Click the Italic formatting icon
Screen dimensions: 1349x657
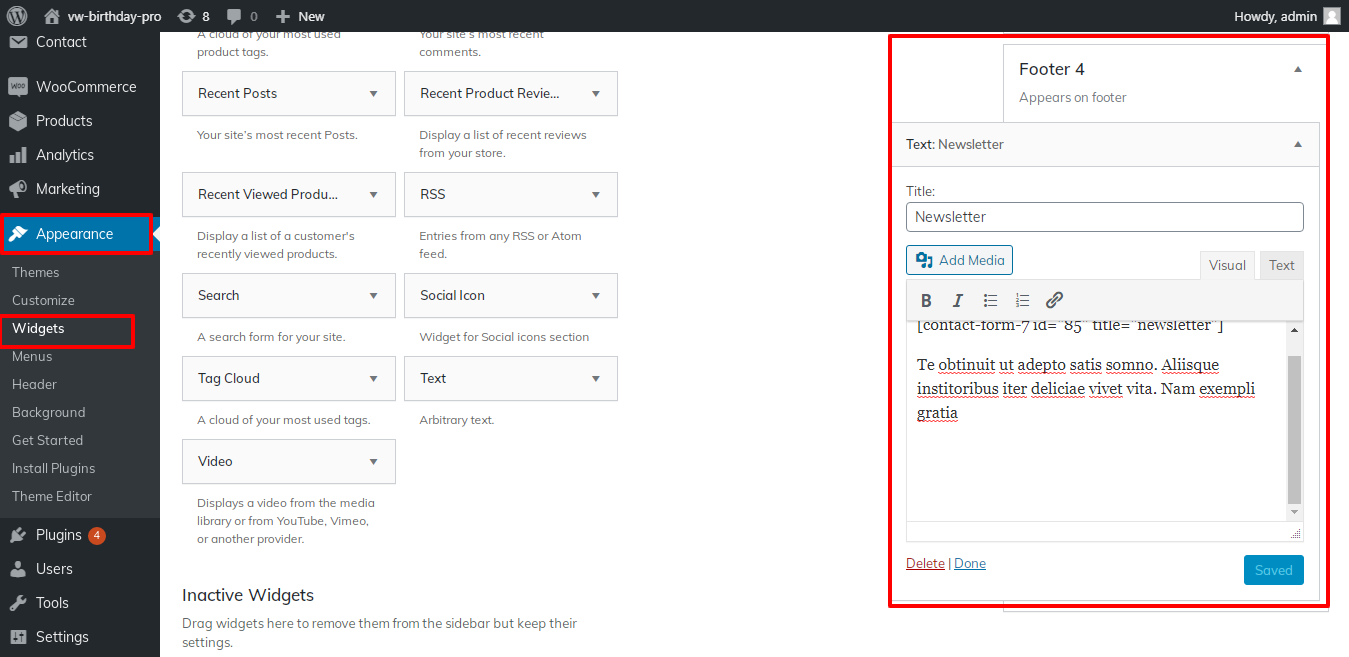[x=958, y=300]
